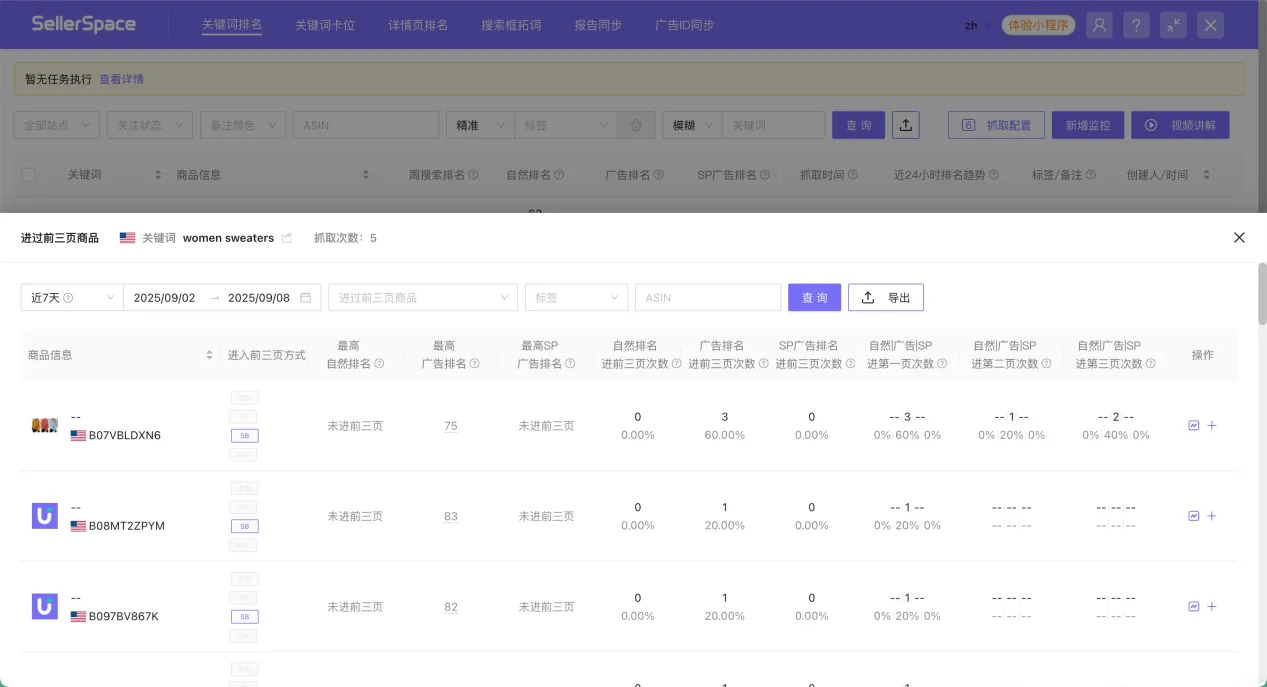Click ASIN text B097BV867K
Viewport: 1267px width, 687px height.
pos(124,616)
